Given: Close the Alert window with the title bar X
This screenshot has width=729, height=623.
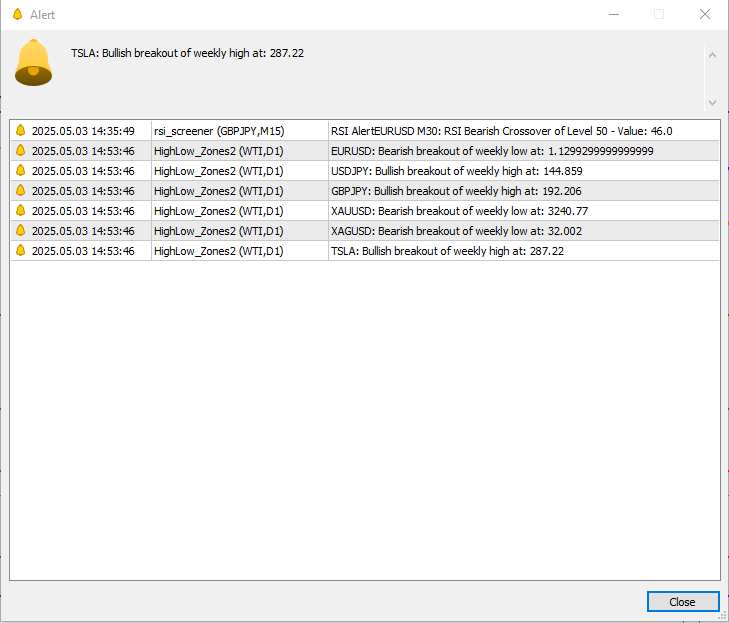Looking at the screenshot, I should coord(705,14).
